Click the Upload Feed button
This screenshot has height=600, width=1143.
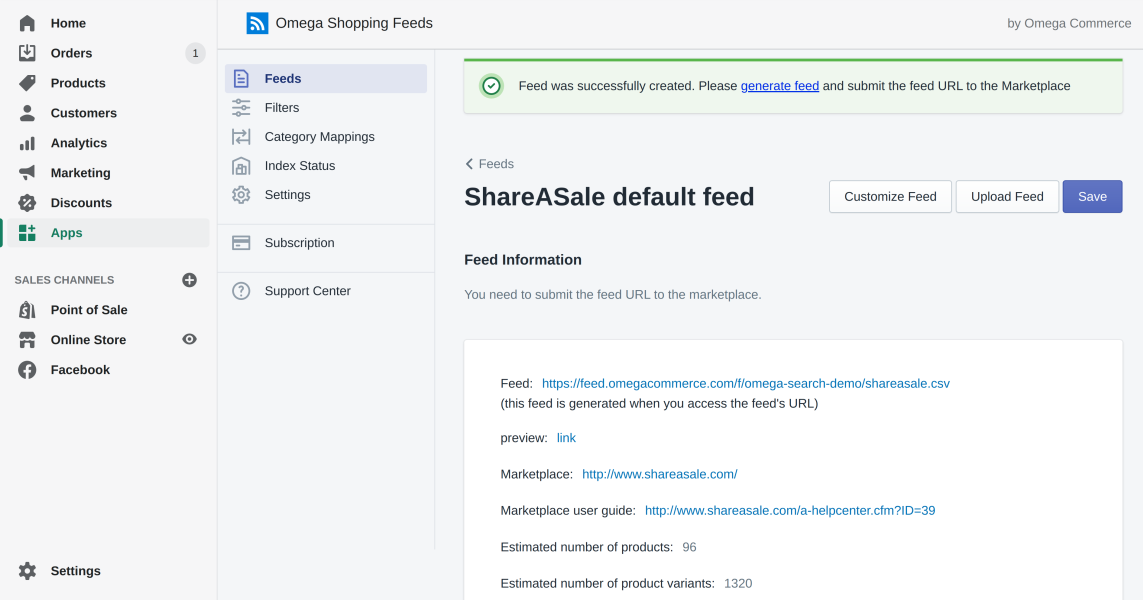[1007, 197]
